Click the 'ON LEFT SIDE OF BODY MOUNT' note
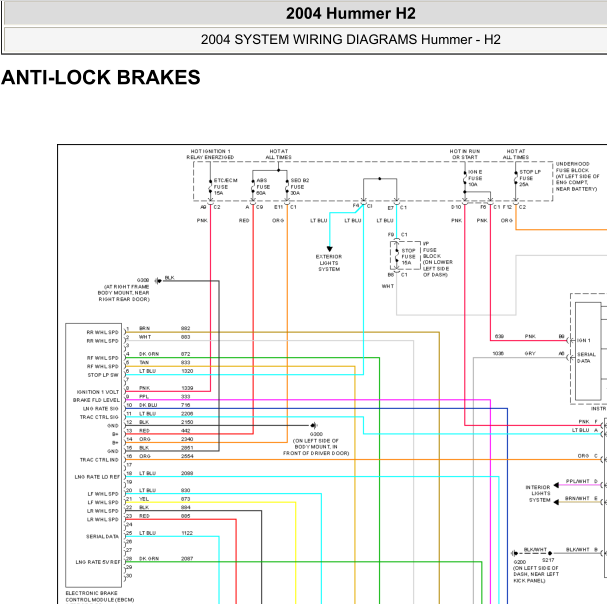 pyautogui.click(x=316, y=447)
